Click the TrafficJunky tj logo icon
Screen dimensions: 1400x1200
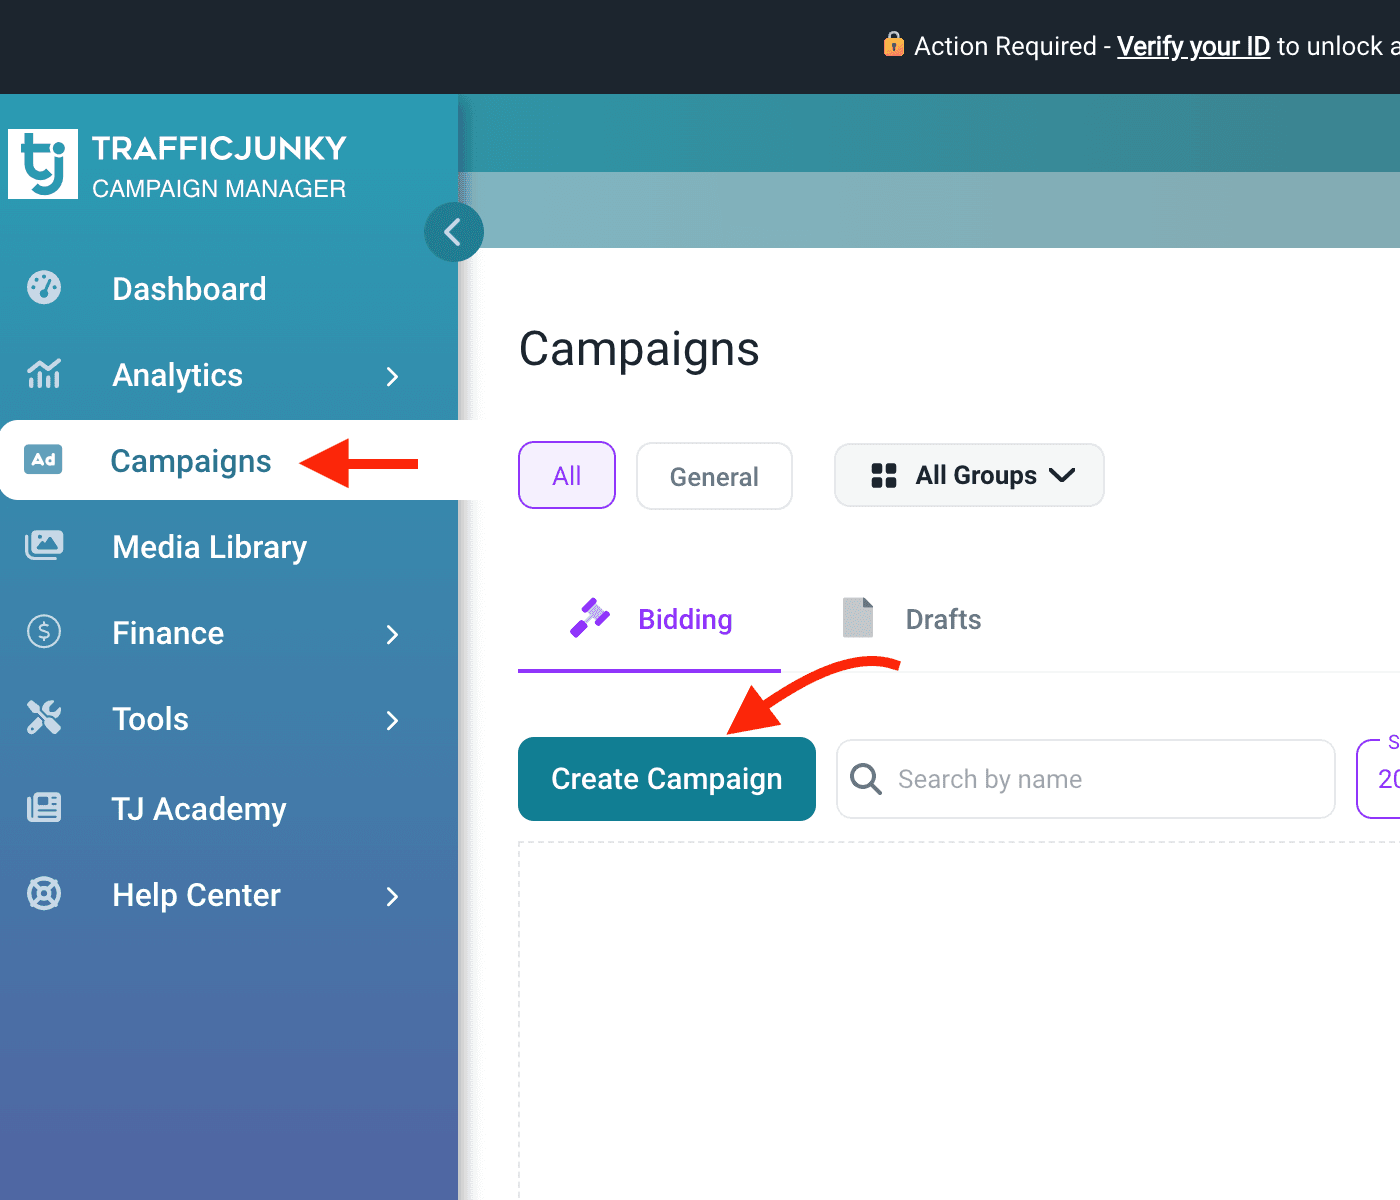coord(43,164)
